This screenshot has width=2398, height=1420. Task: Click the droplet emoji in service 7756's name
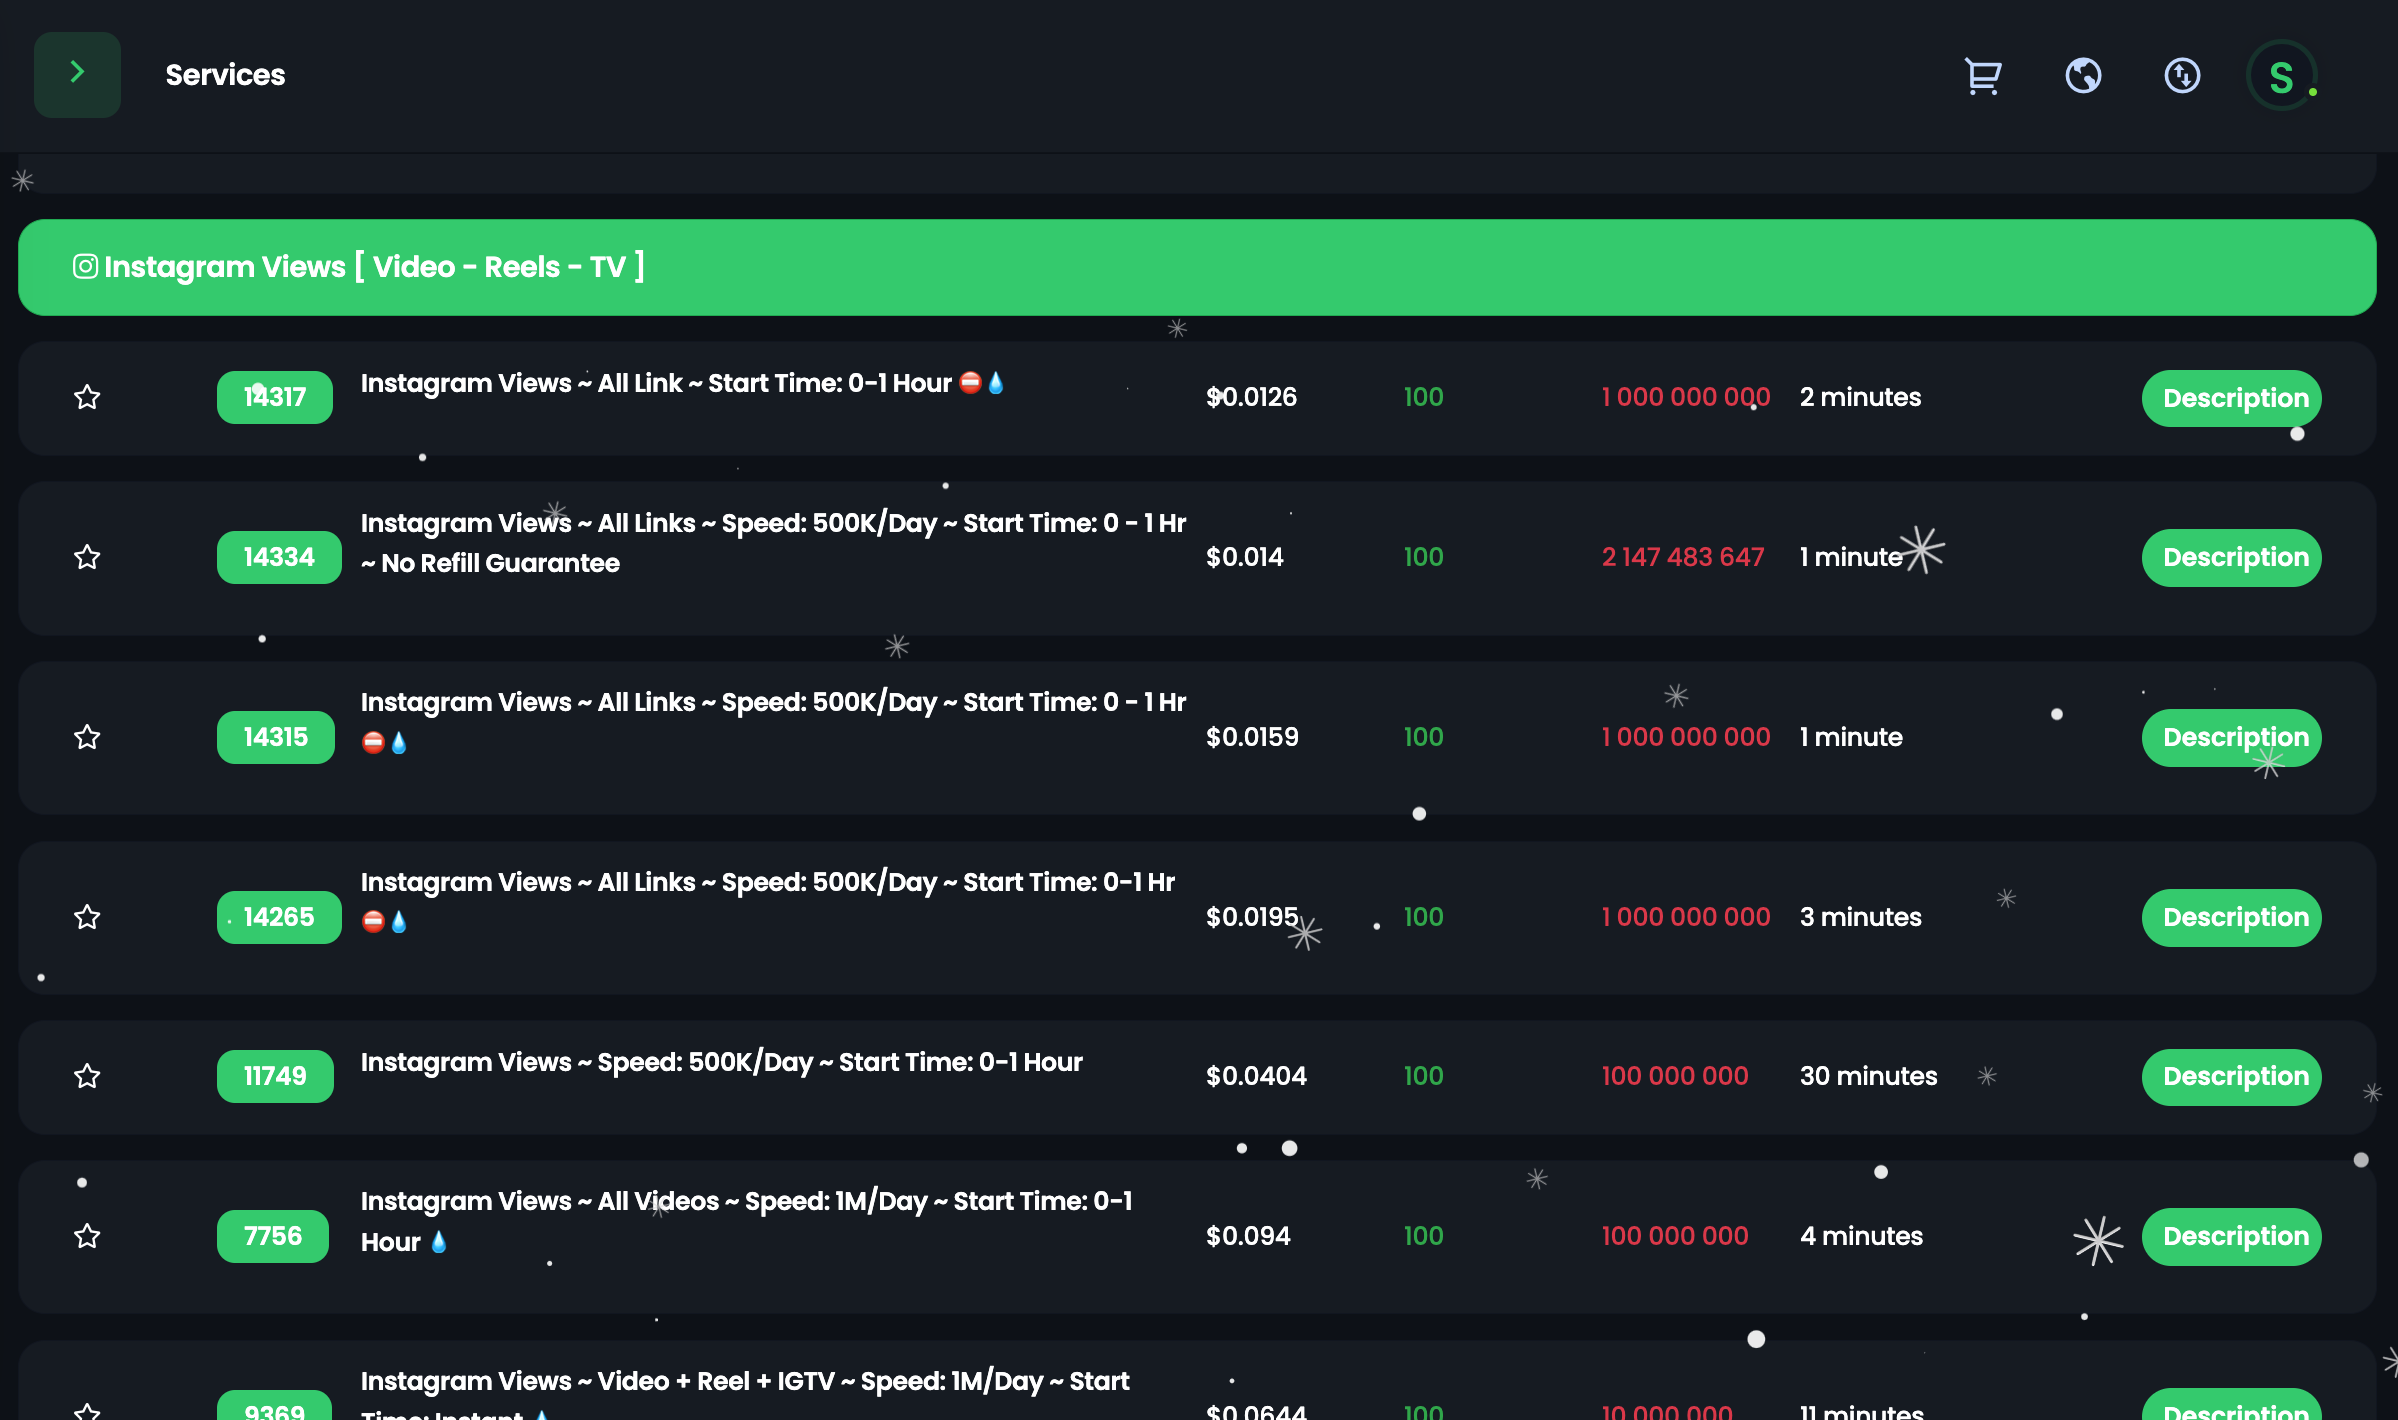[438, 1242]
